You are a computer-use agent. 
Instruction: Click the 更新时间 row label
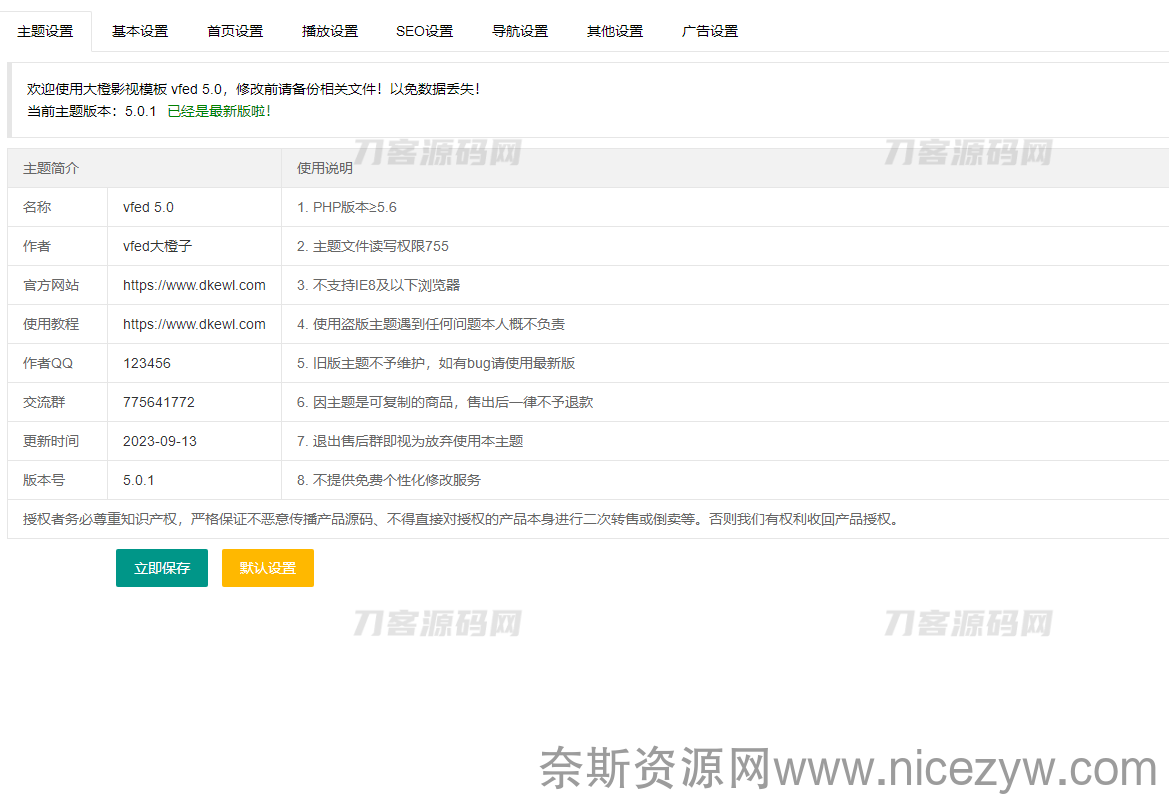(51, 441)
